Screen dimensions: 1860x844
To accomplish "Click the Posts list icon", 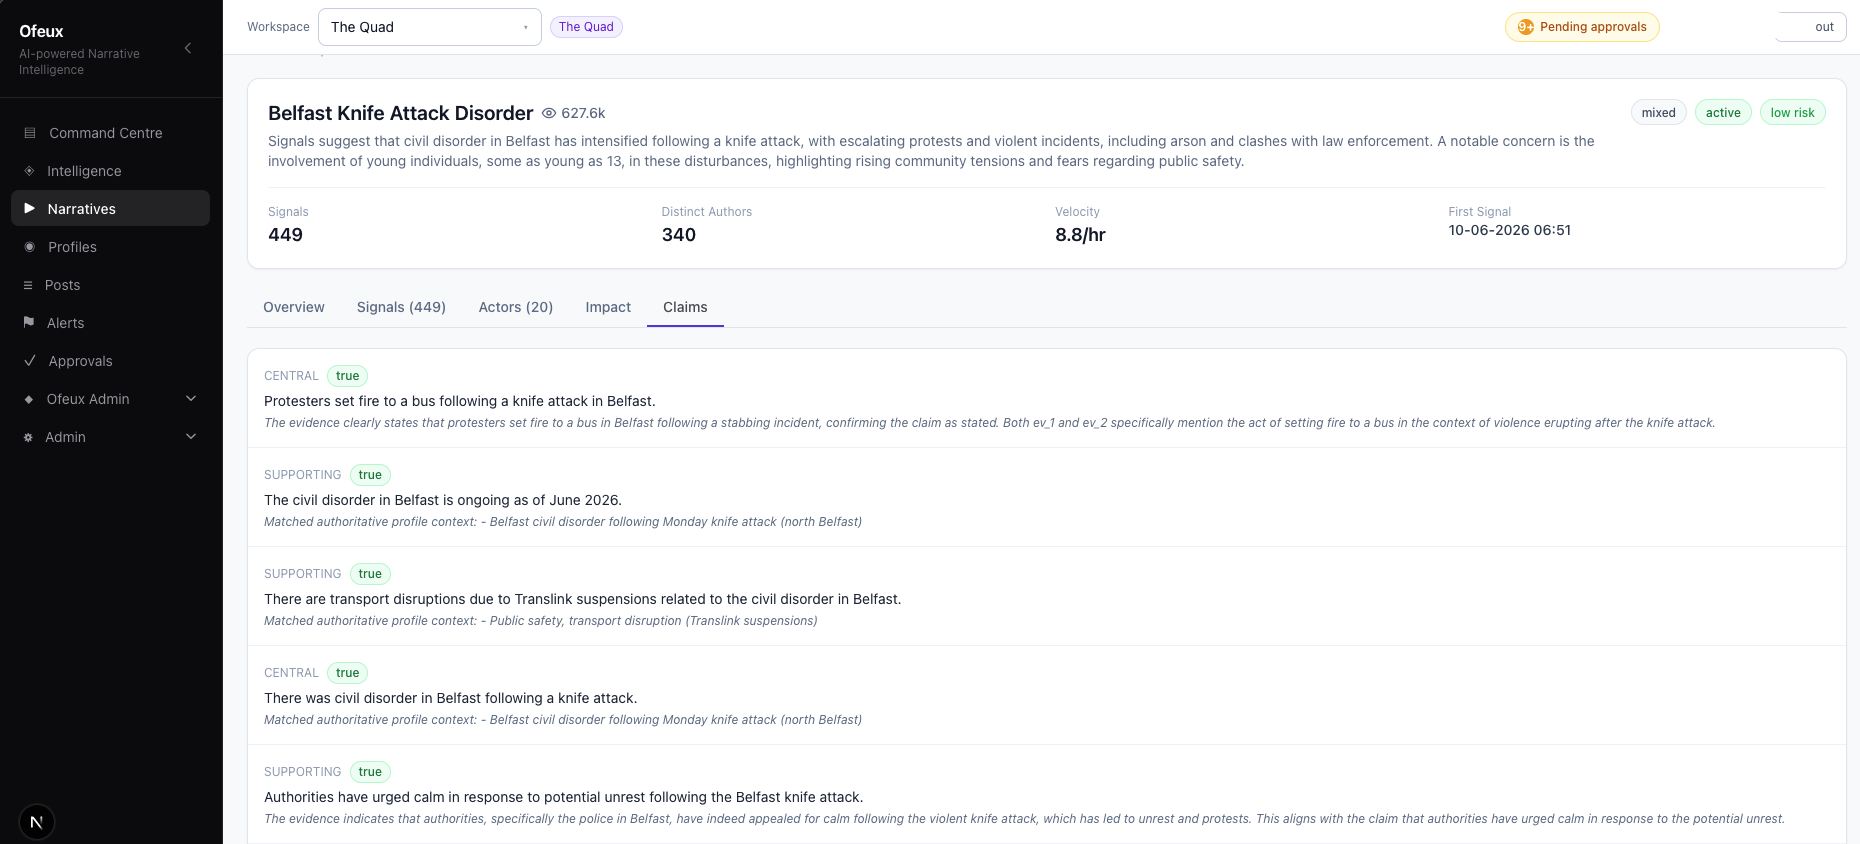I will tap(28, 285).
